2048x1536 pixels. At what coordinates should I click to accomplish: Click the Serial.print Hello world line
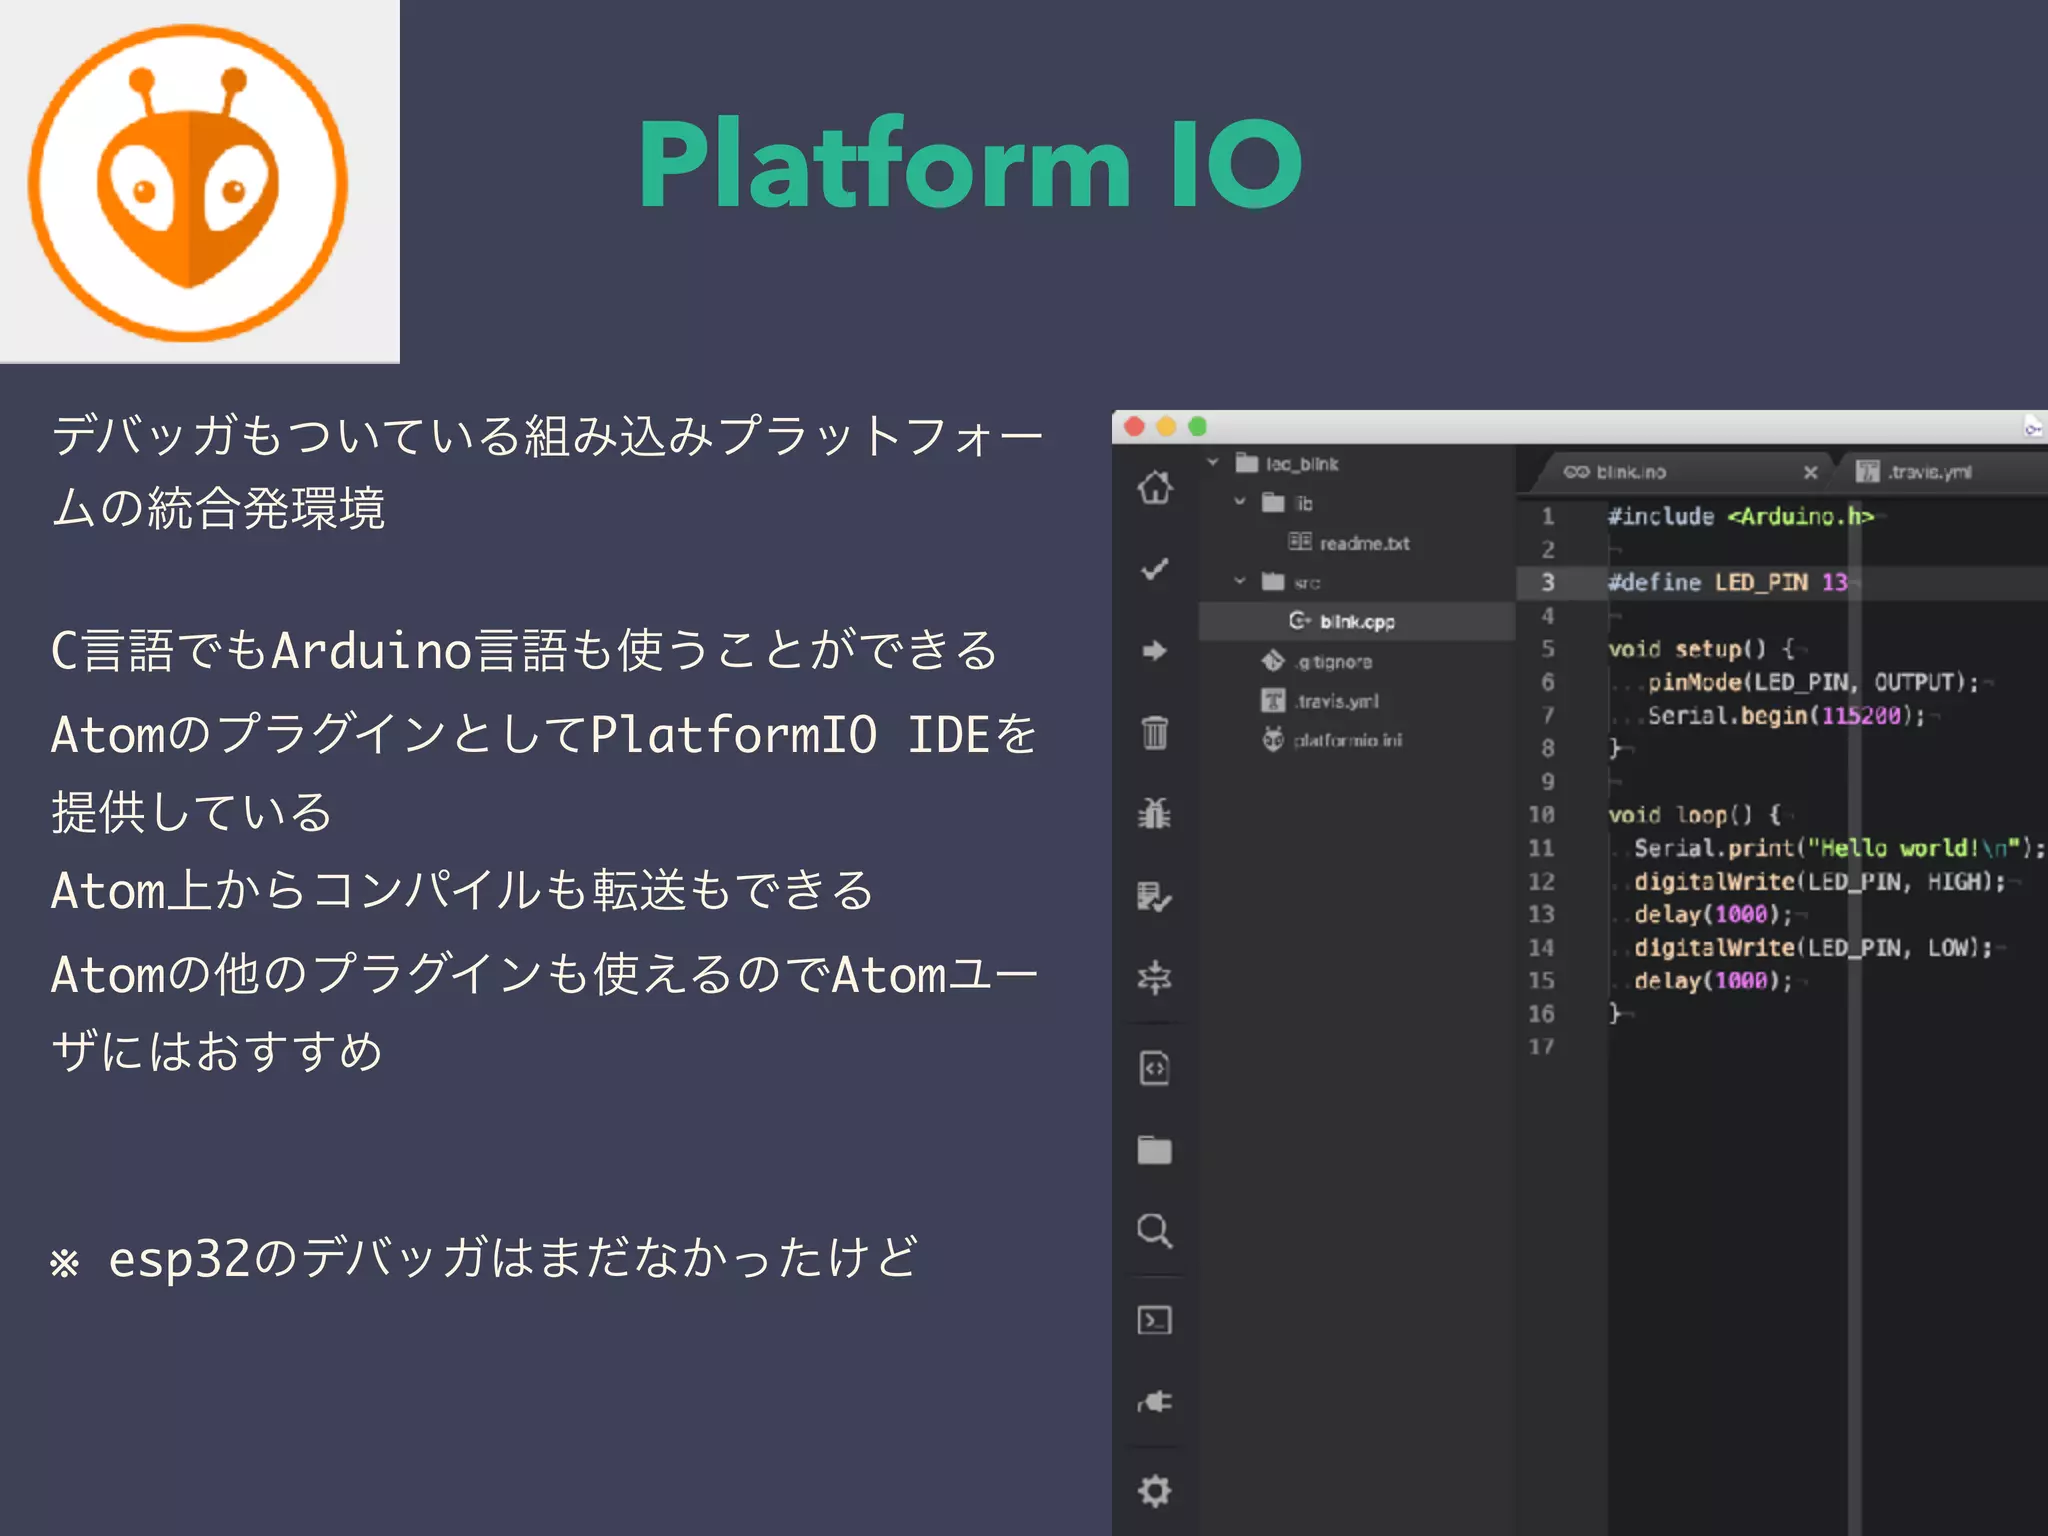coord(1839,848)
